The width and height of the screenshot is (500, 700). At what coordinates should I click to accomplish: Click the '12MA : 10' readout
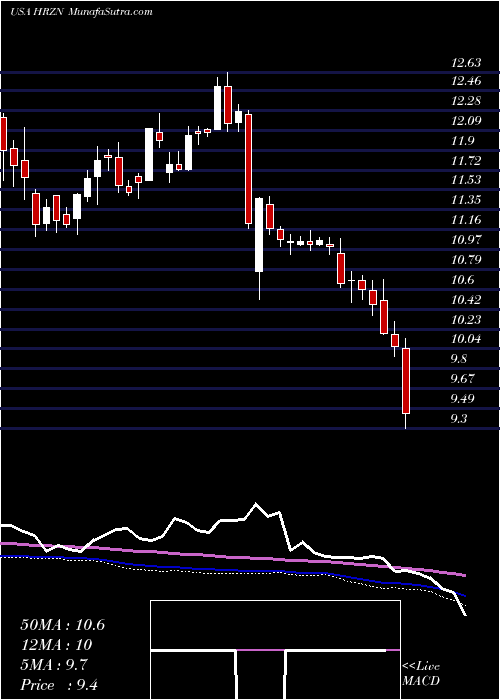click(56, 645)
